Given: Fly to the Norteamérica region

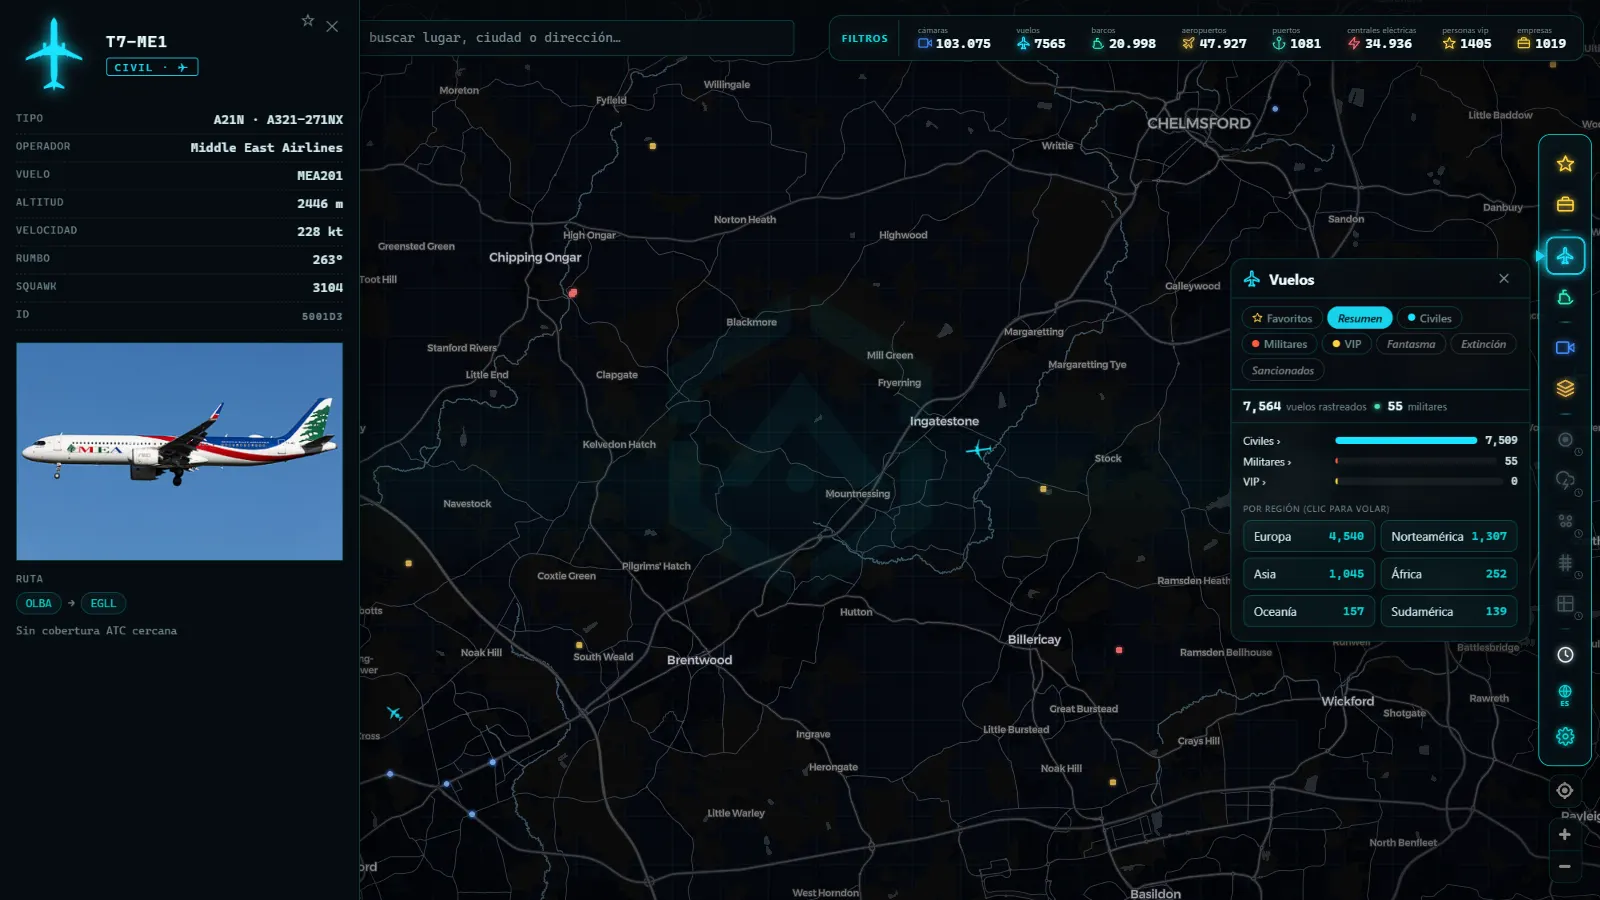Looking at the screenshot, I should (x=1449, y=537).
